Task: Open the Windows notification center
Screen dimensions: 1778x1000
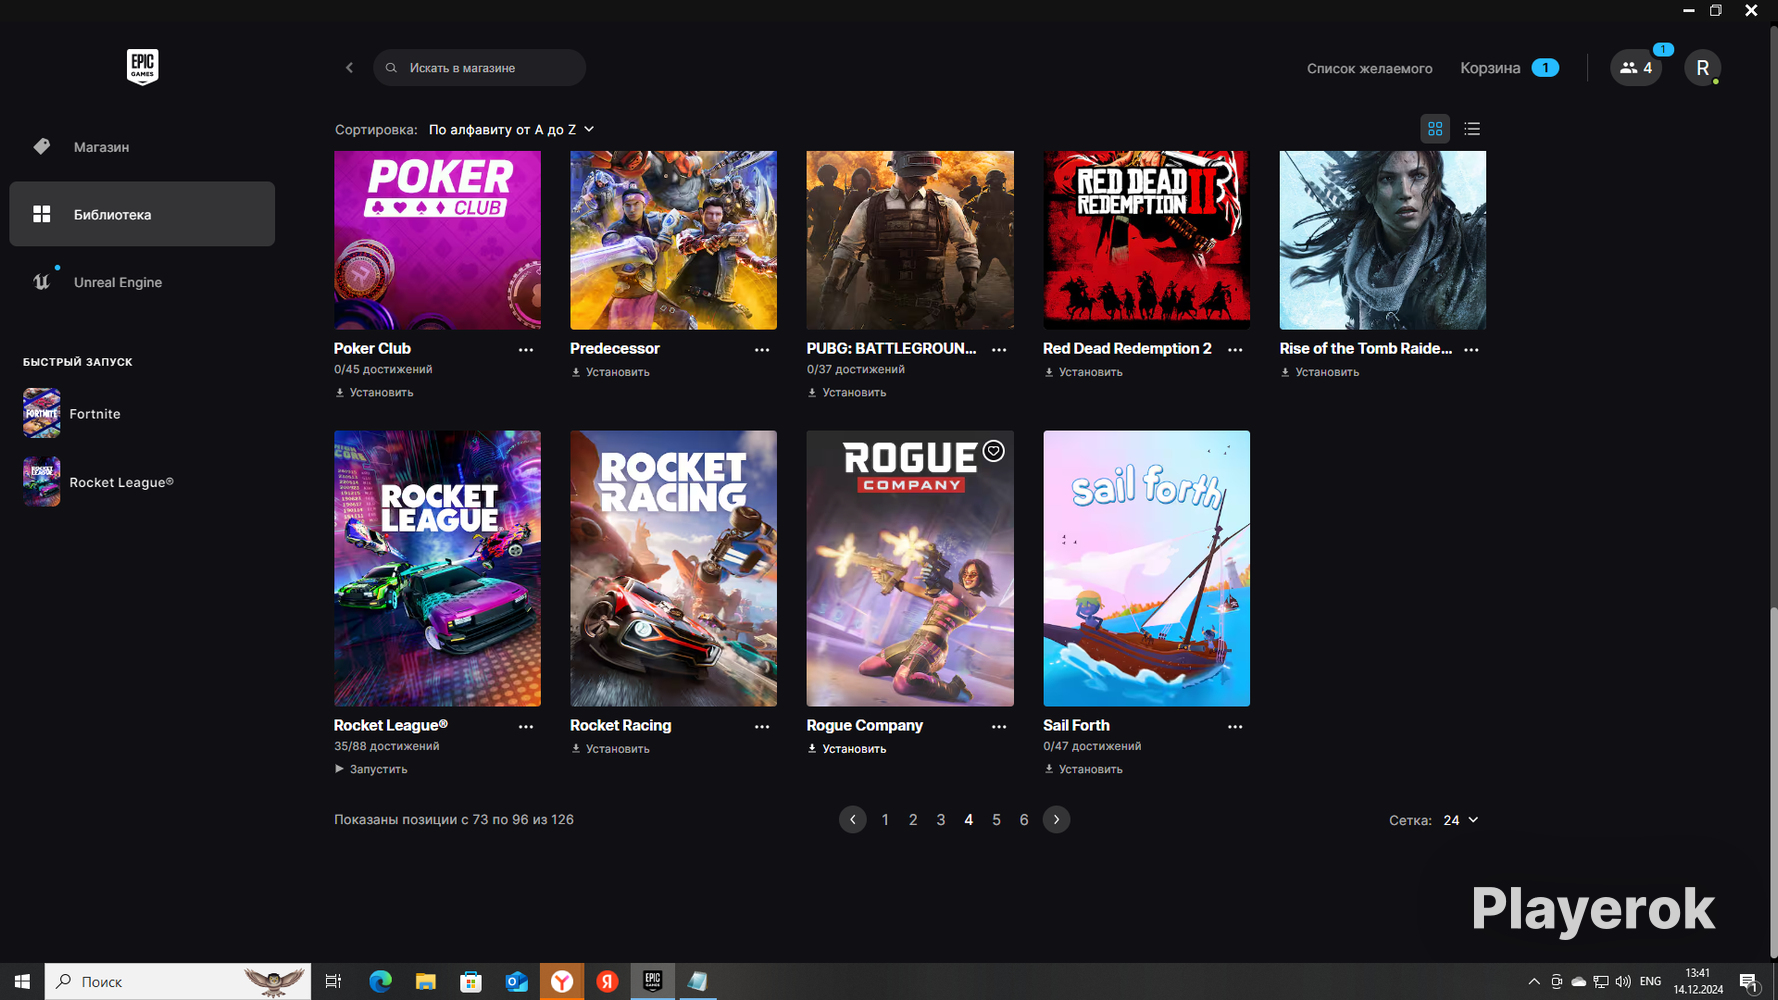Action: click(1749, 982)
